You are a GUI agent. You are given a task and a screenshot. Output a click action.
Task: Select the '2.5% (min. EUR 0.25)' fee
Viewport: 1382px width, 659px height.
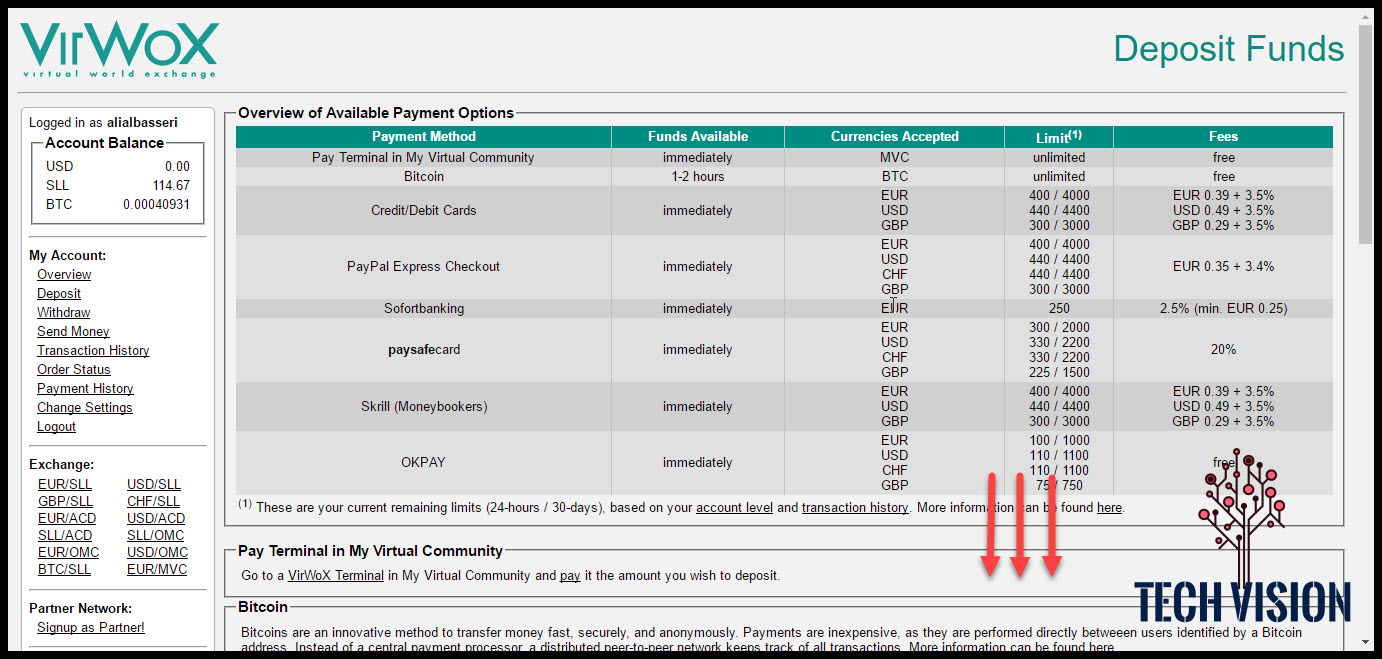pos(1223,309)
